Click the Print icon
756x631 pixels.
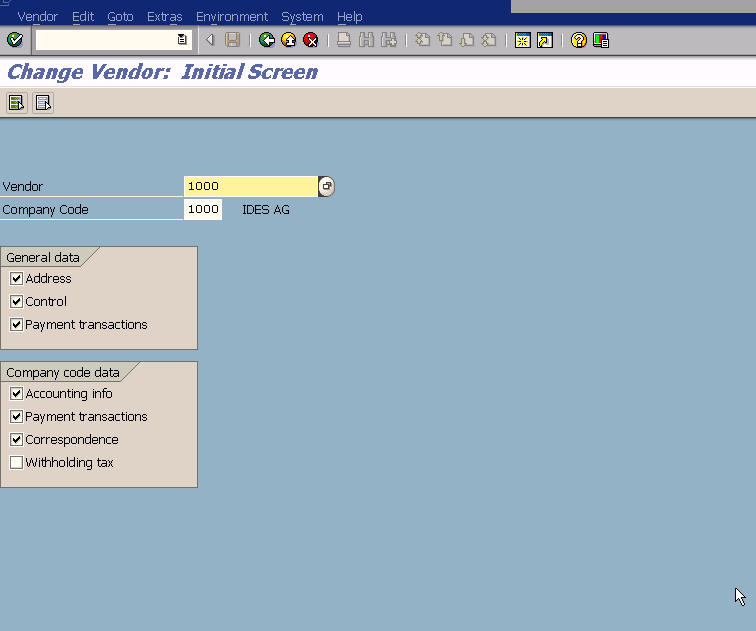344,40
